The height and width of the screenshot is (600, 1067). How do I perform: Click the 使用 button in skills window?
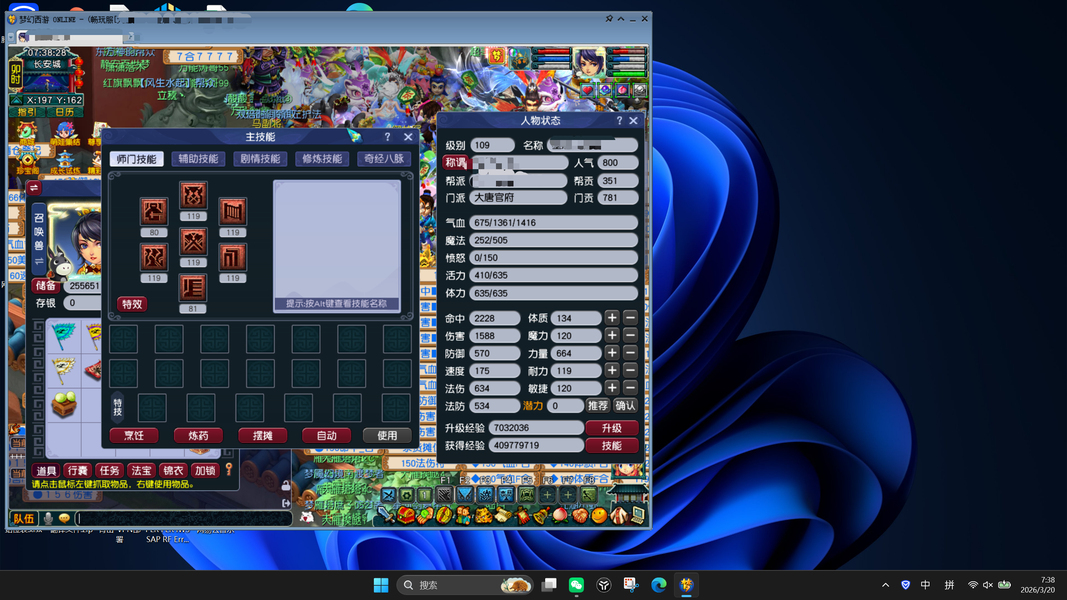pyautogui.click(x=387, y=435)
